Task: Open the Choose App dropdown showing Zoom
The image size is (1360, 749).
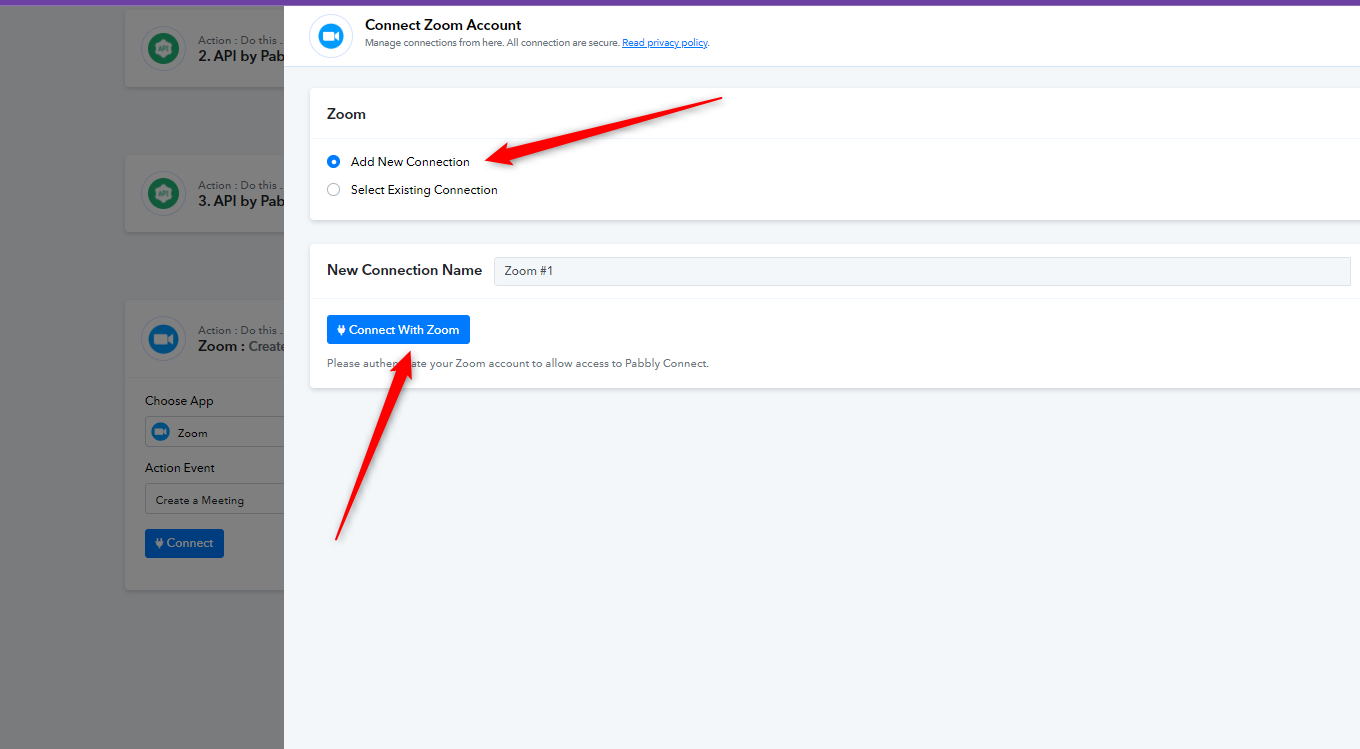Action: [214, 432]
